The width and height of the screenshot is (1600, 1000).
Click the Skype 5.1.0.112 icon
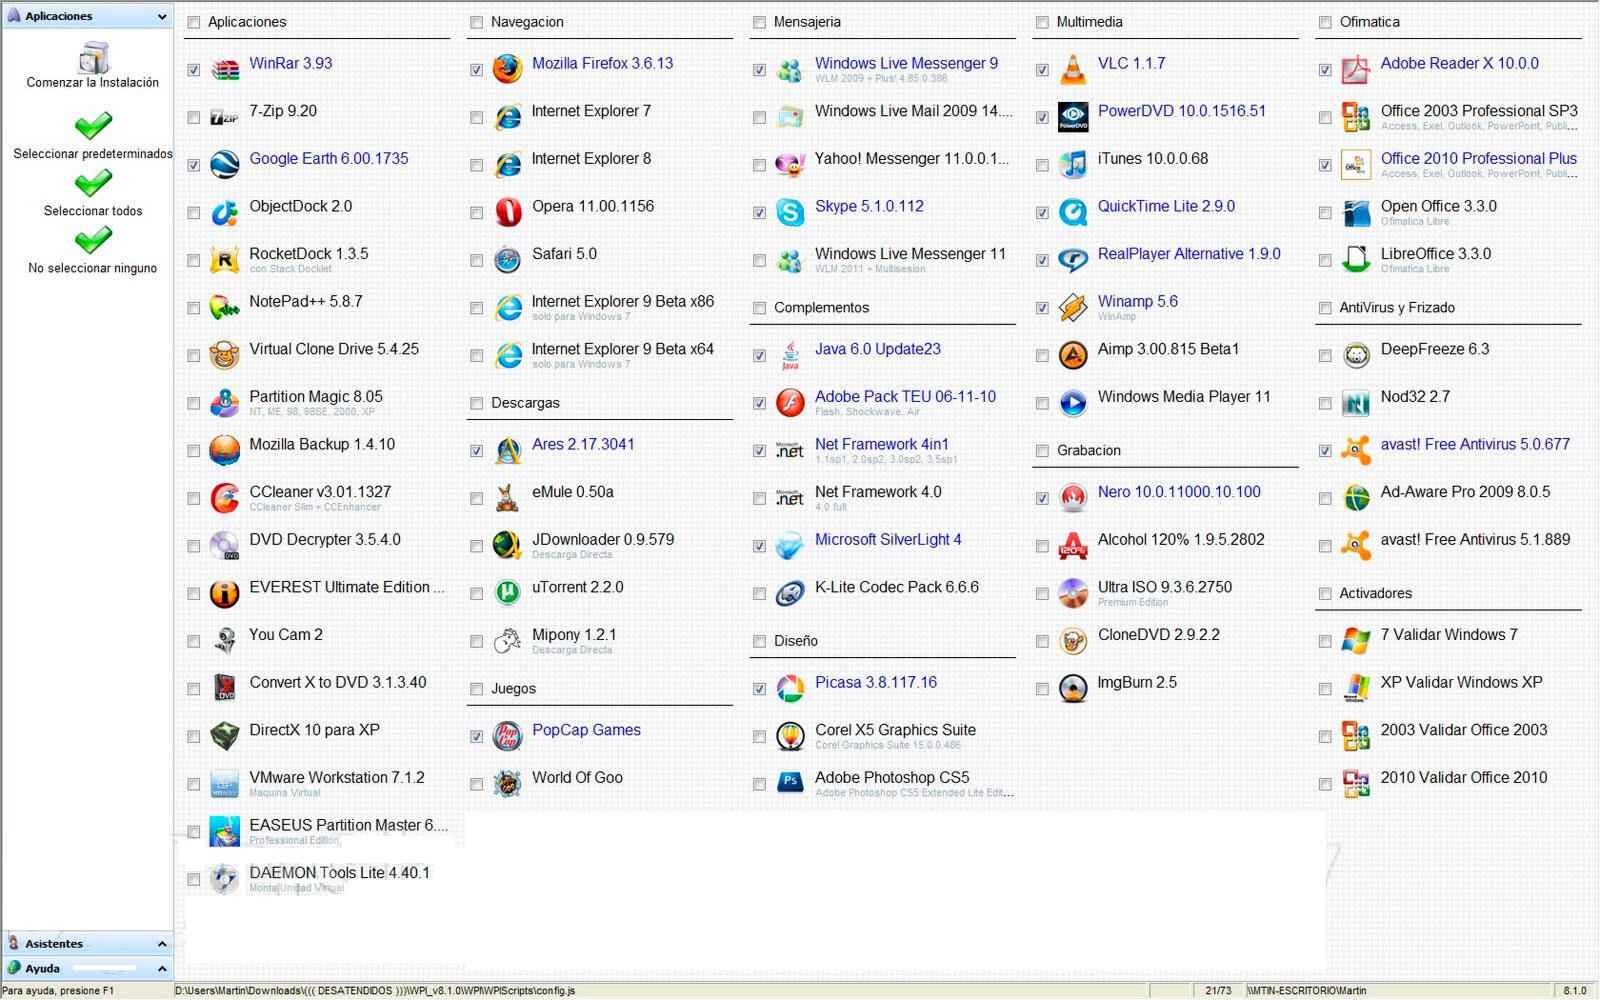791,213
